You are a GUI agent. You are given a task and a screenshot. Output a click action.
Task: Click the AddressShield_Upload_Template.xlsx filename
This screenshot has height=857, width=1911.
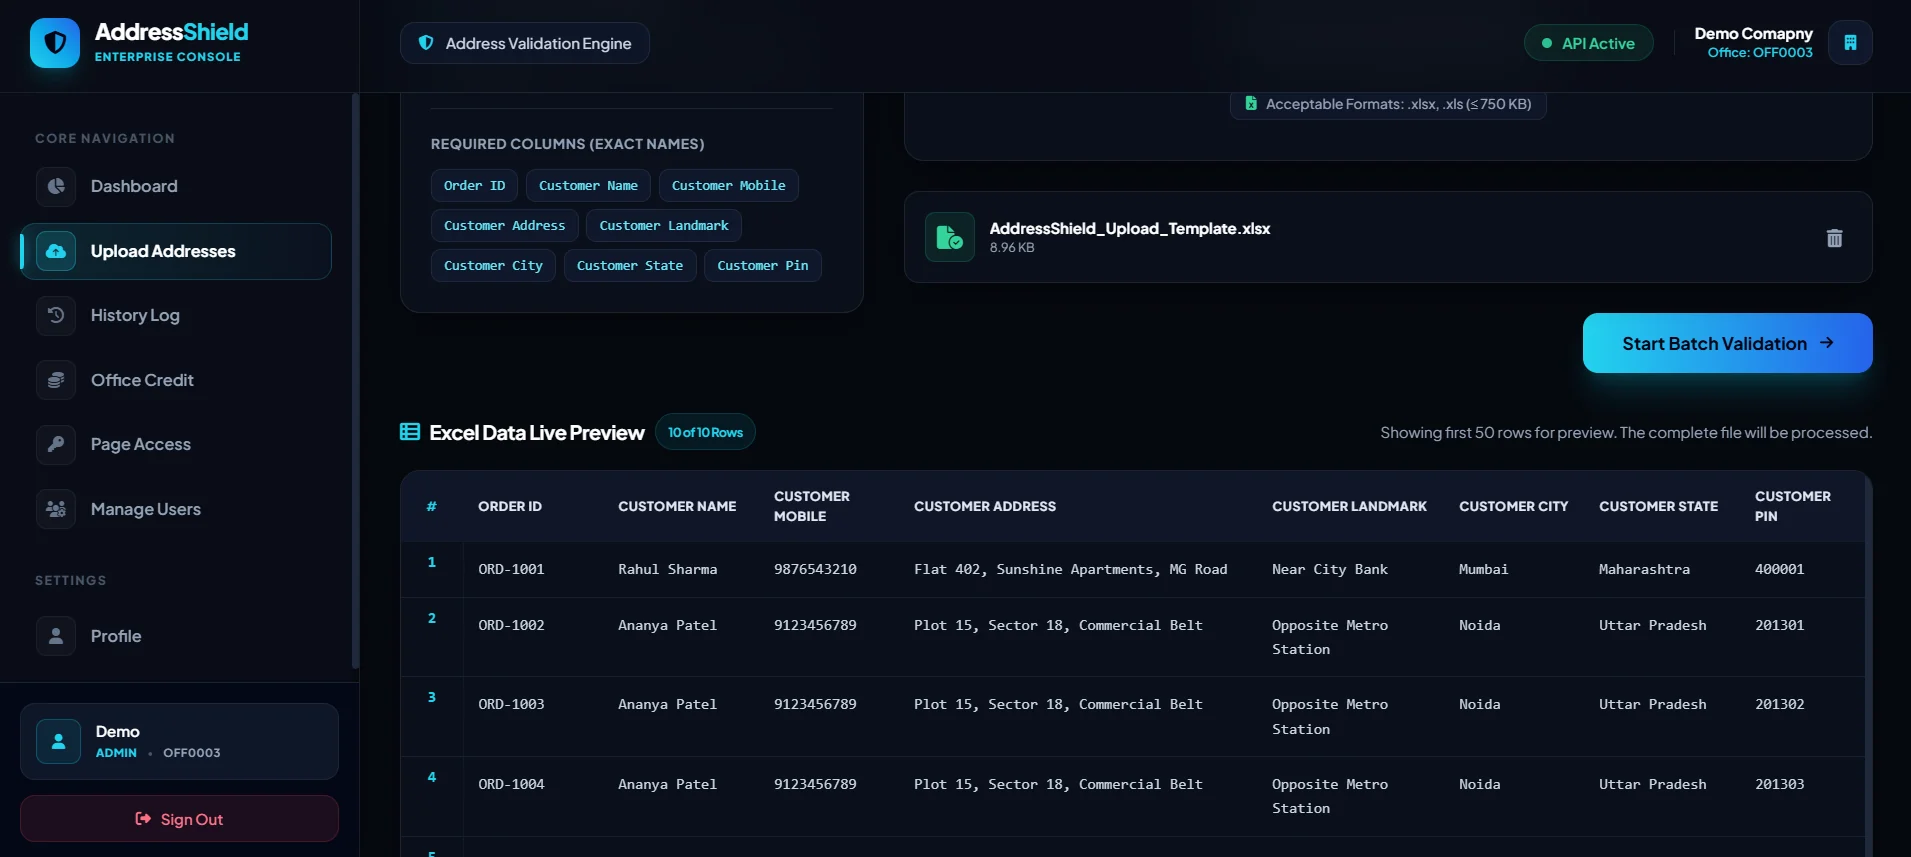click(1130, 228)
